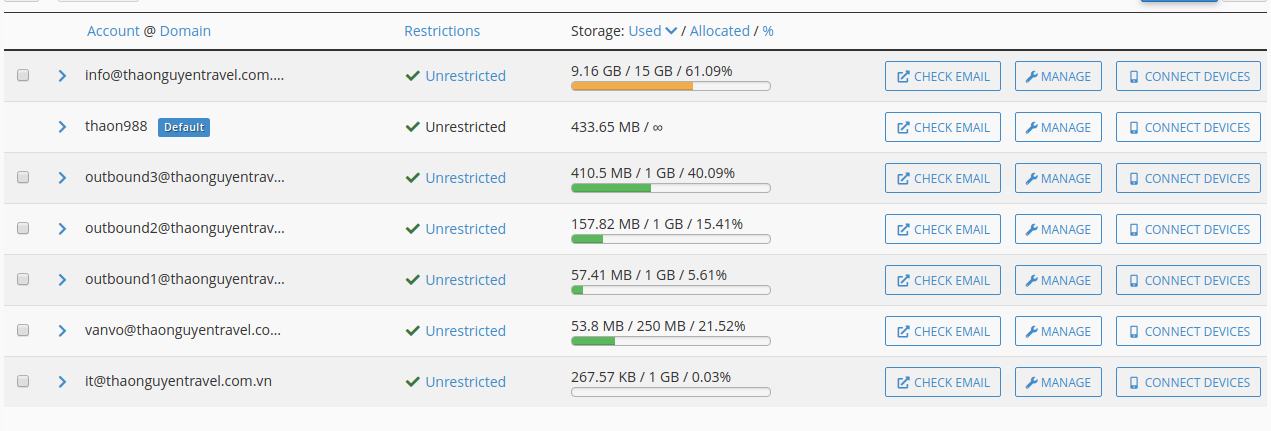Click wrench icon for outbound1 Manage

pyautogui.click(x=1032, y=280)
